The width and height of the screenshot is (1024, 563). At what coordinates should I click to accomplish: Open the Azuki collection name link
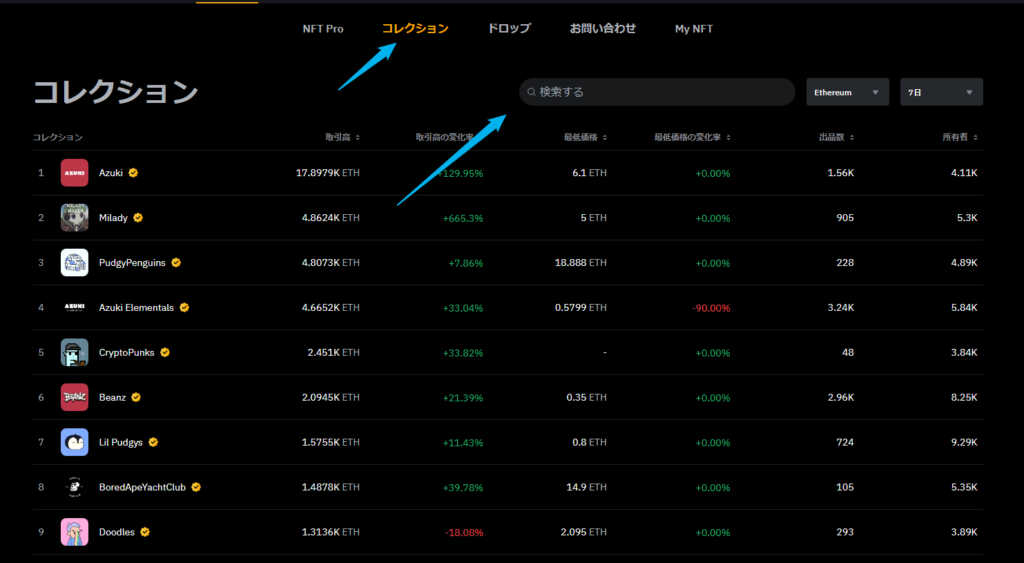point(111,173)
